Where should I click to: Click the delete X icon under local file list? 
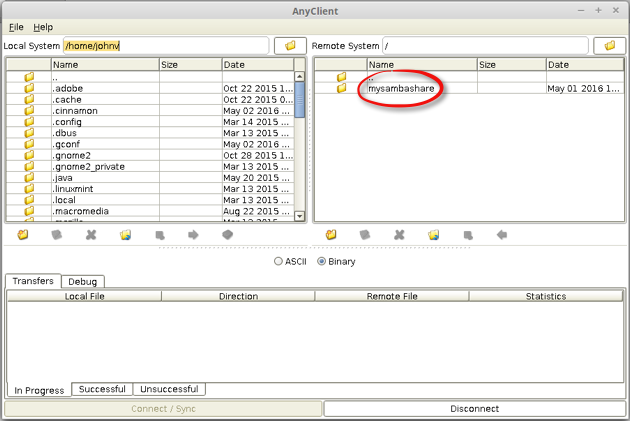coord(91,235)
